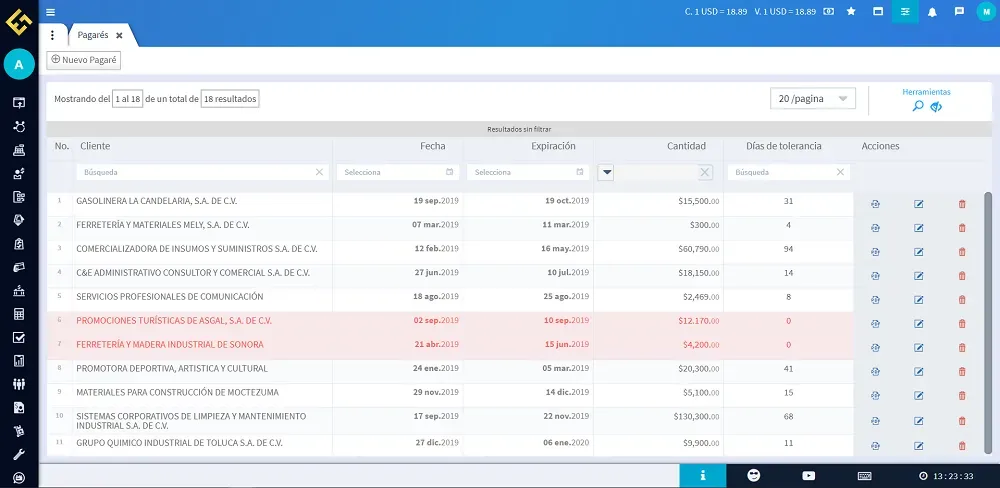Toggle the hamburger sidebar menu

(51, 12)
